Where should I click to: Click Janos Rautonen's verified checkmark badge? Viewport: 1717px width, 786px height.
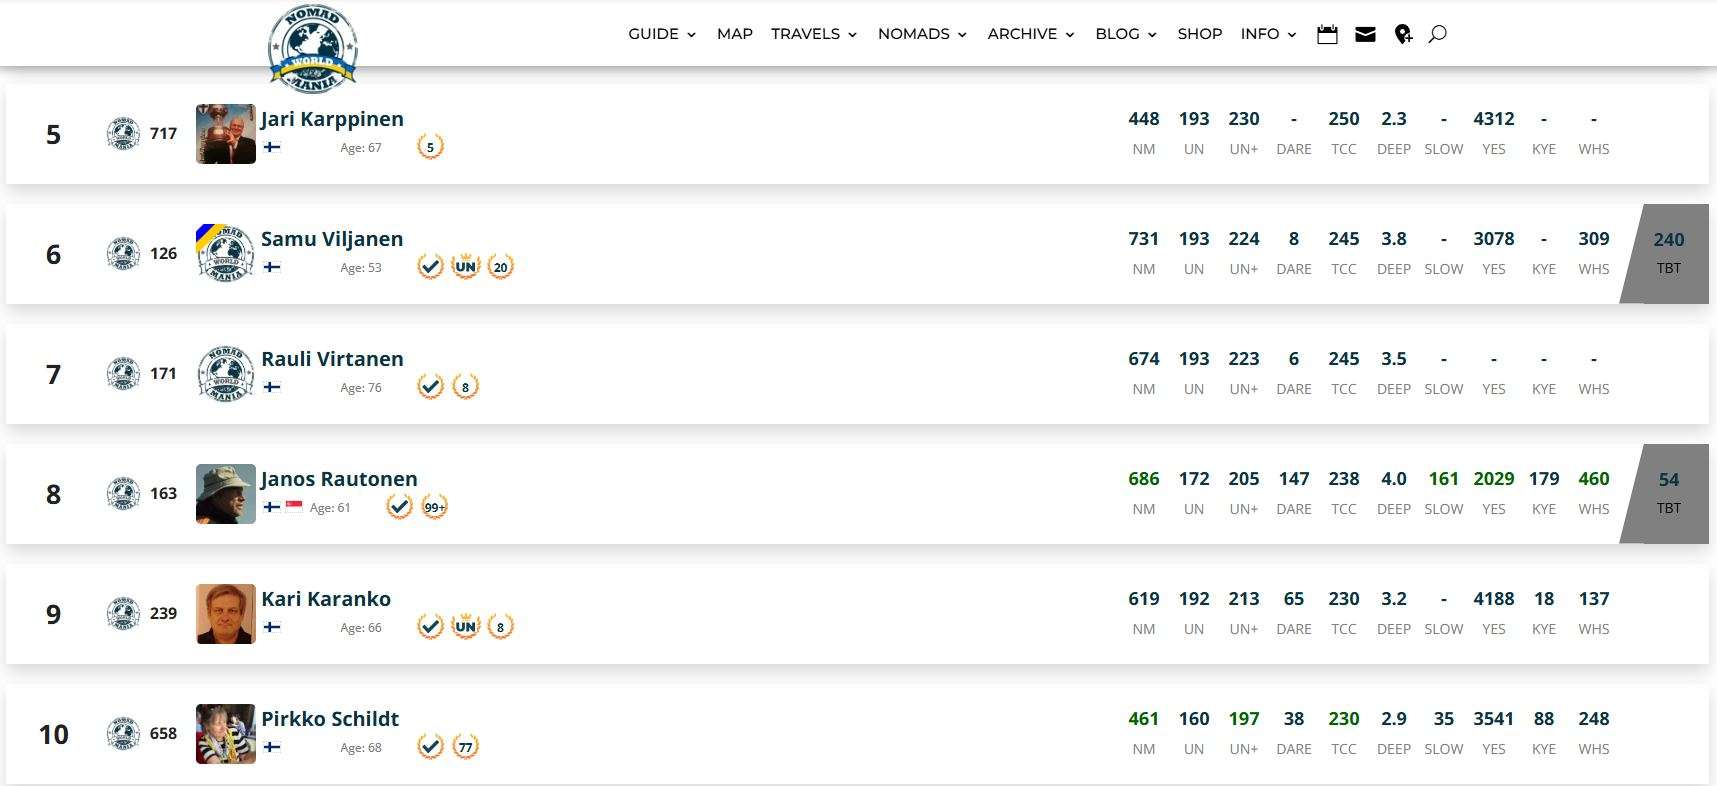click(399, 507)
